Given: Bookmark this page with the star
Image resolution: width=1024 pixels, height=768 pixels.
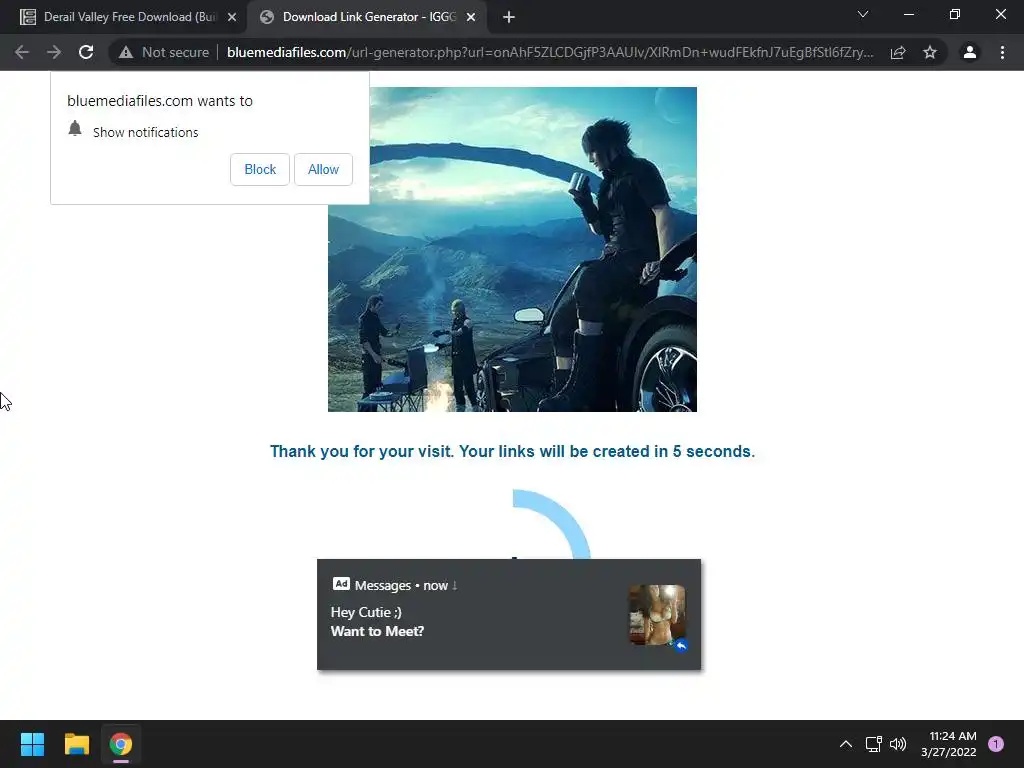Looking at the screenshot, I should coord(930,52).
